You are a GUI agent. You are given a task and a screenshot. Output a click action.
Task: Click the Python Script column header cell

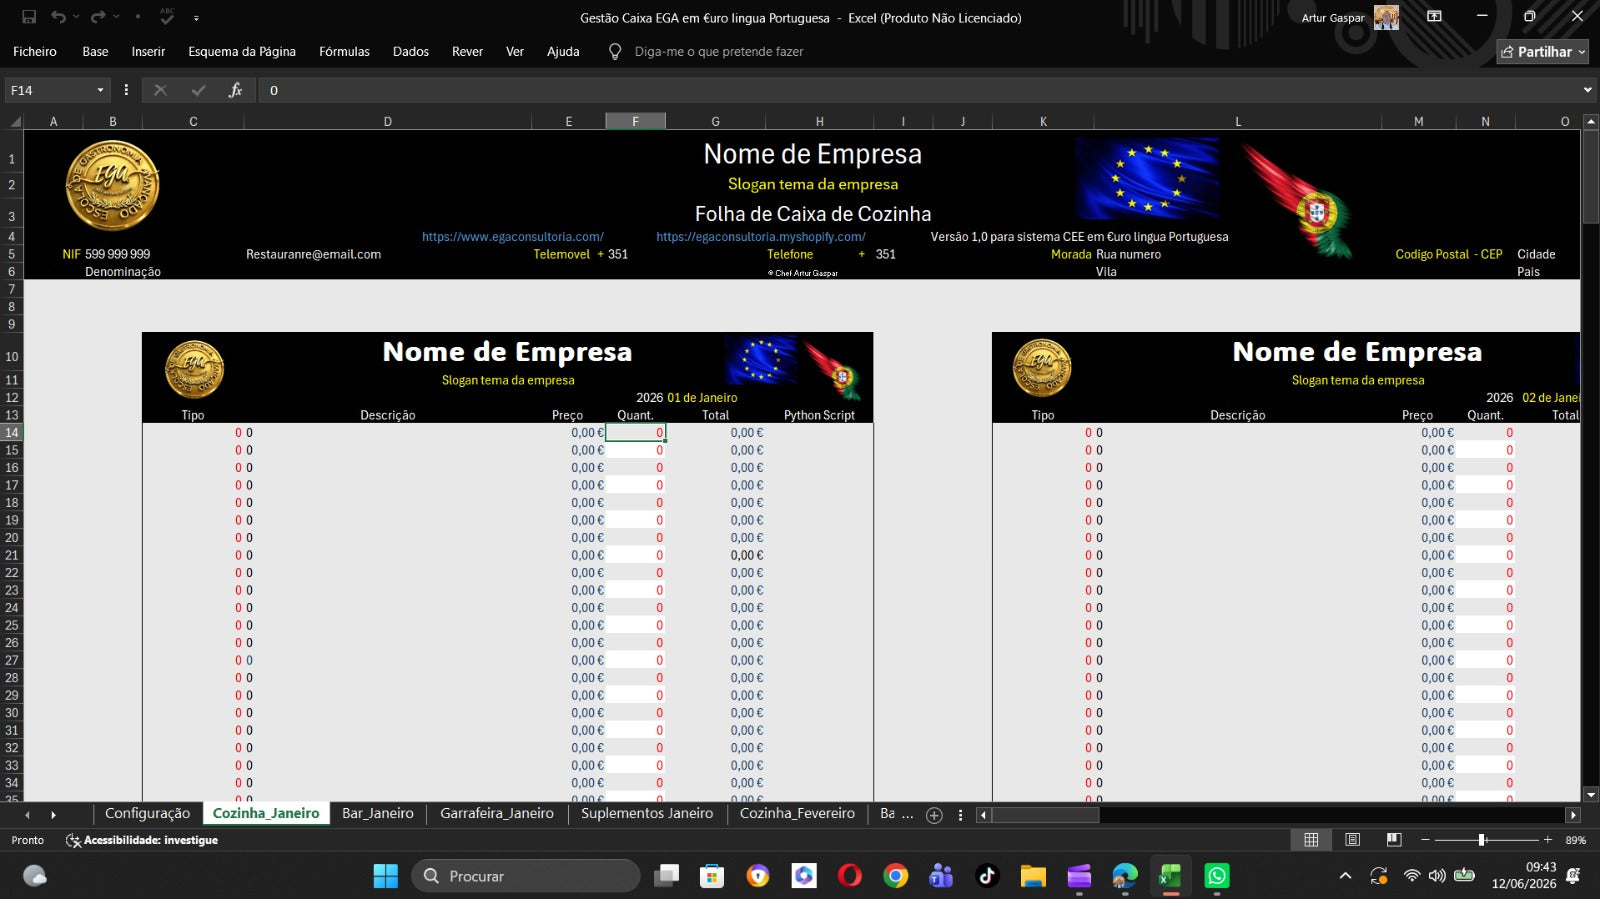(x=819, y=415)
